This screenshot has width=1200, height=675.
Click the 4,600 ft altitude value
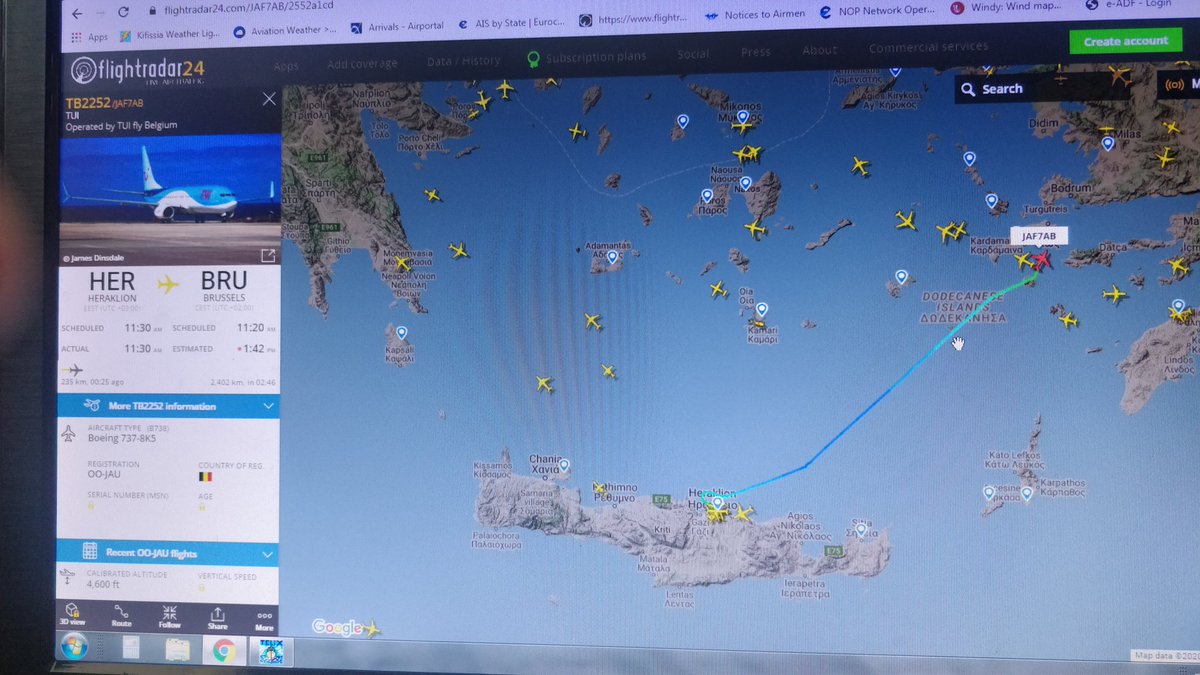(x=103, y=584)
